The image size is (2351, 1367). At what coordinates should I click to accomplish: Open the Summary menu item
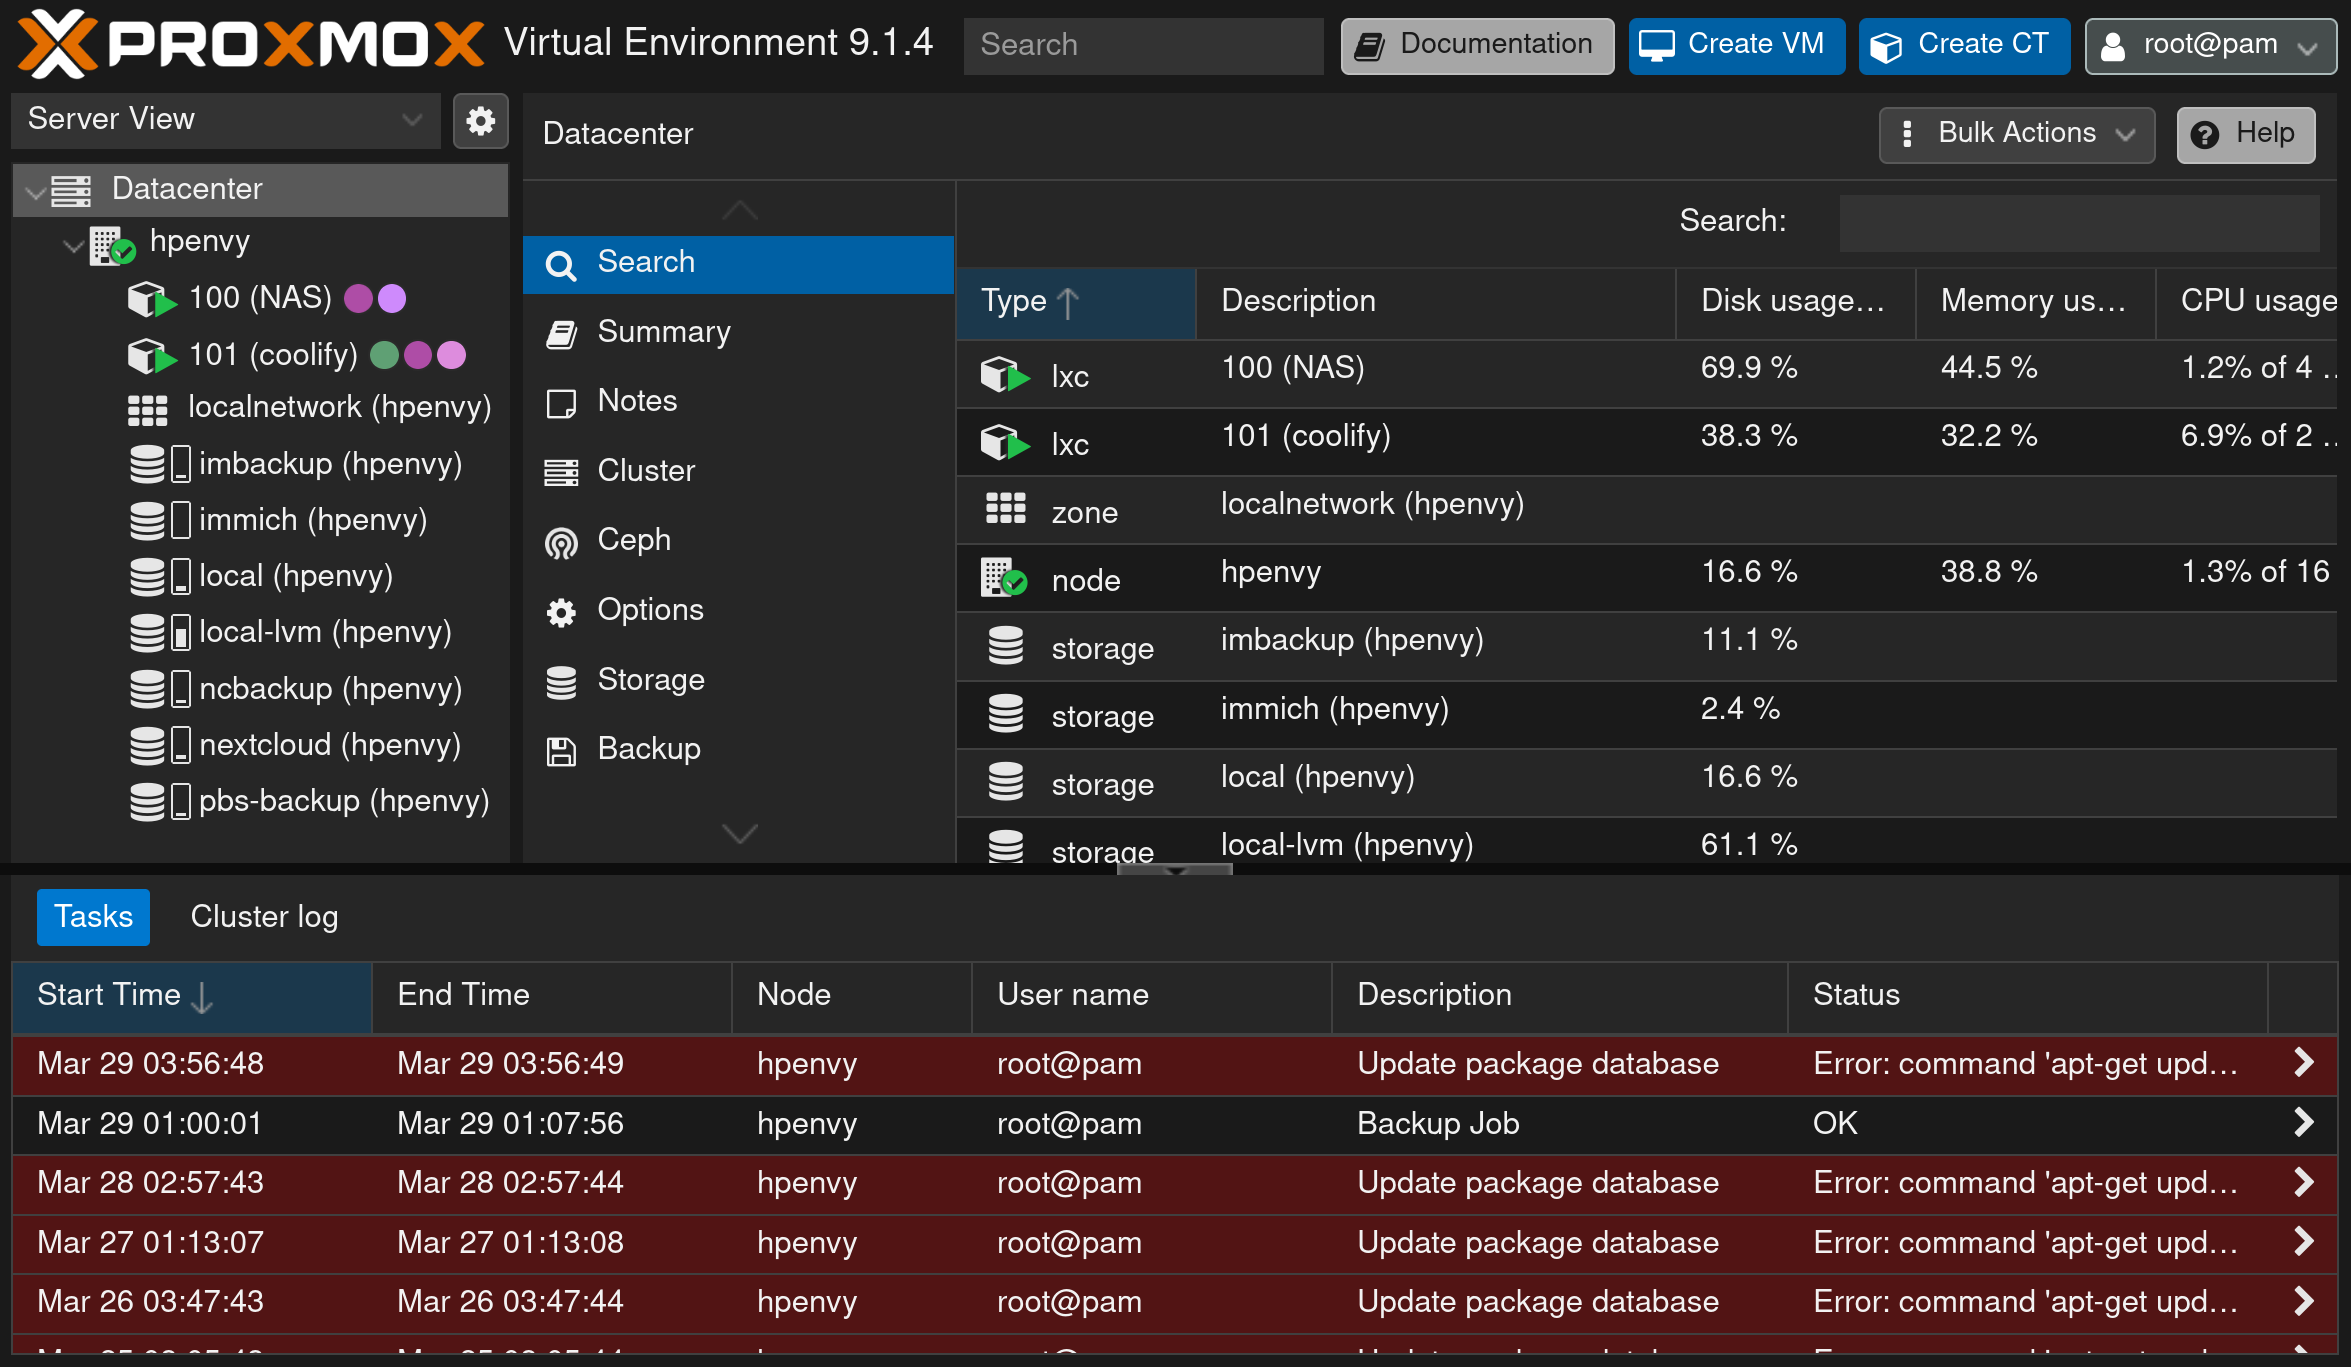click(x=738, y=333)
